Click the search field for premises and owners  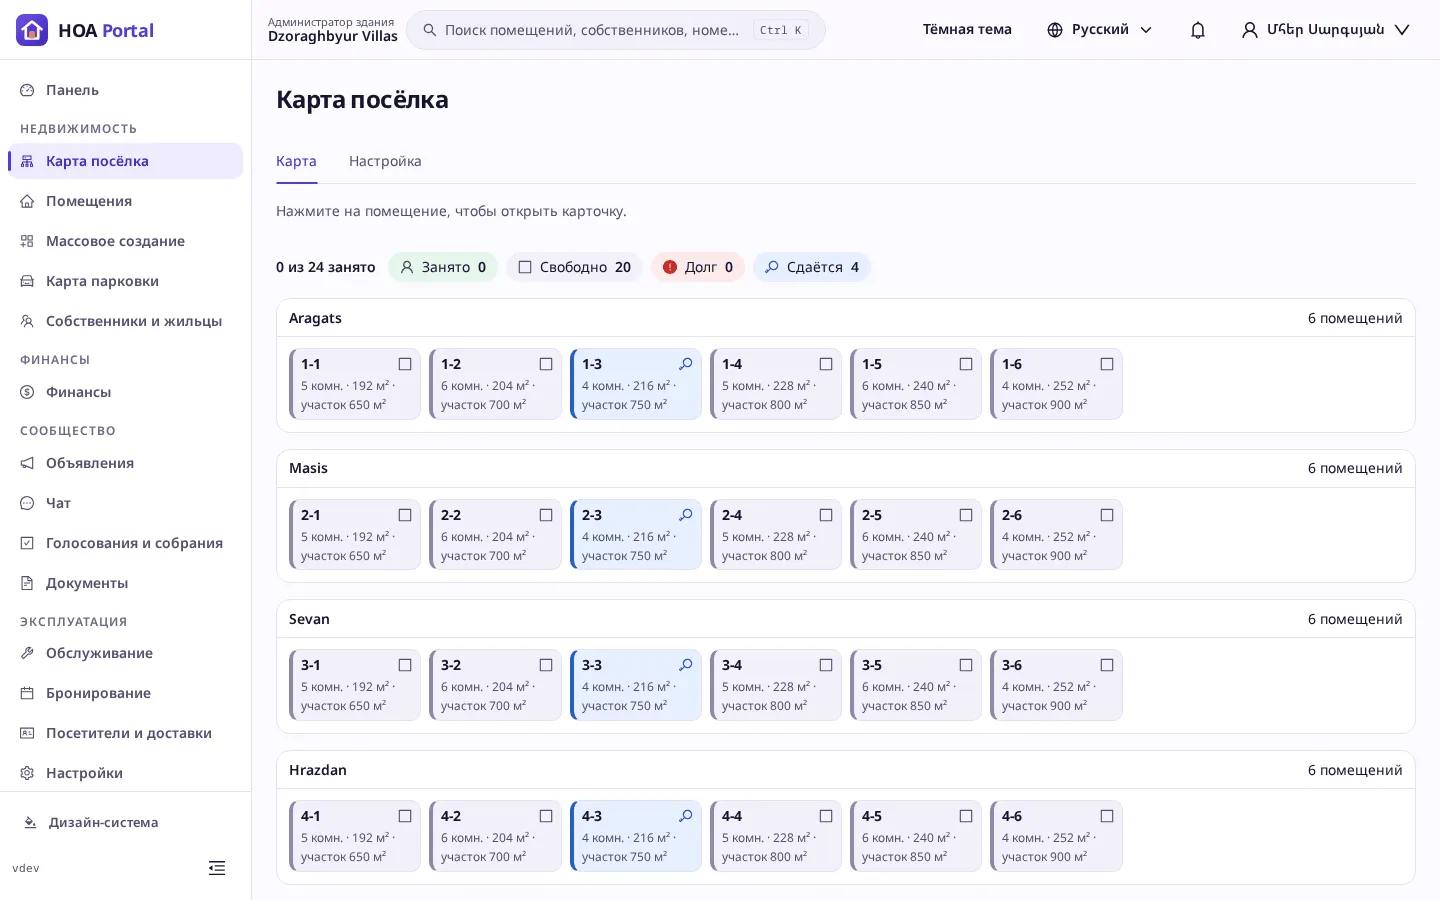616,30
